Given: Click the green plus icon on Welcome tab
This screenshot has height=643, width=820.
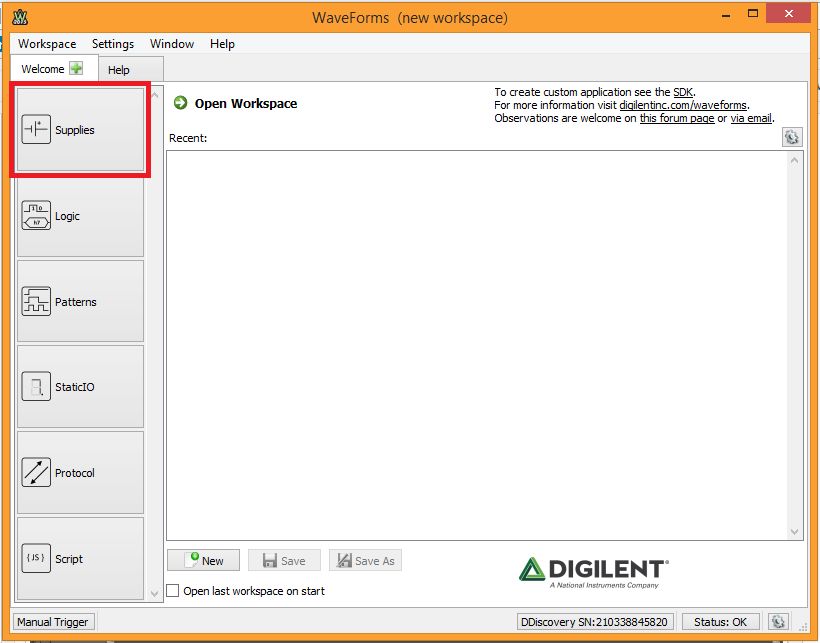Looking at the screenshot, I should coord(76,68).
